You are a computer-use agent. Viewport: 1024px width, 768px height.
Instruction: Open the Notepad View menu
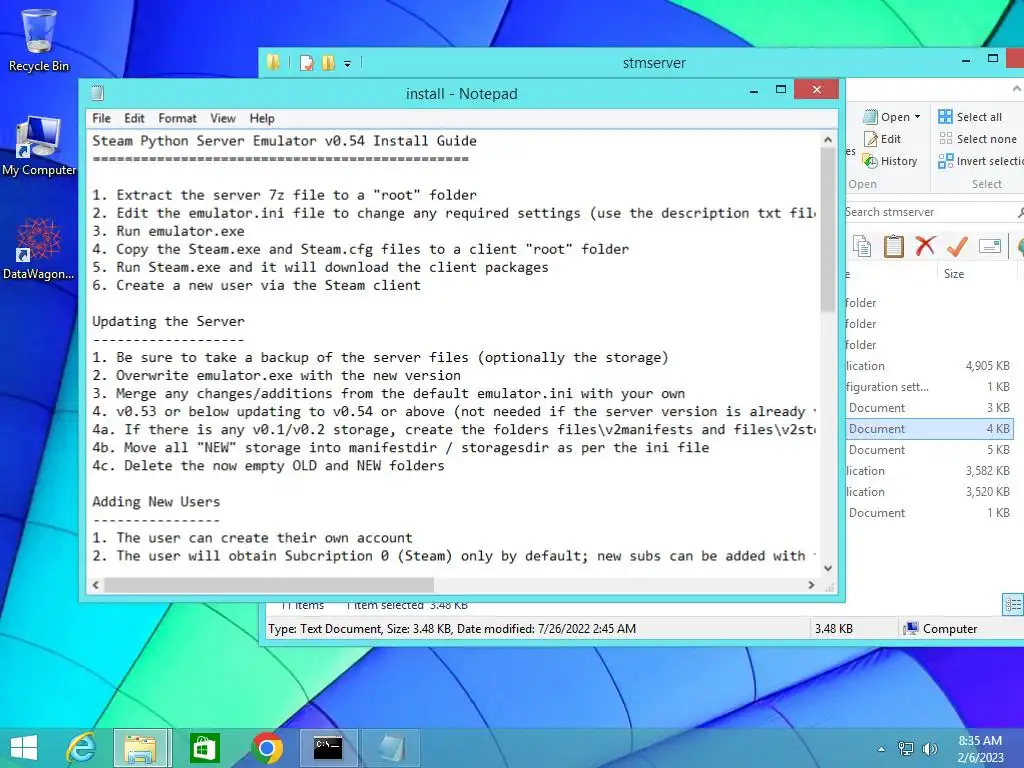[x=223, y=118]
